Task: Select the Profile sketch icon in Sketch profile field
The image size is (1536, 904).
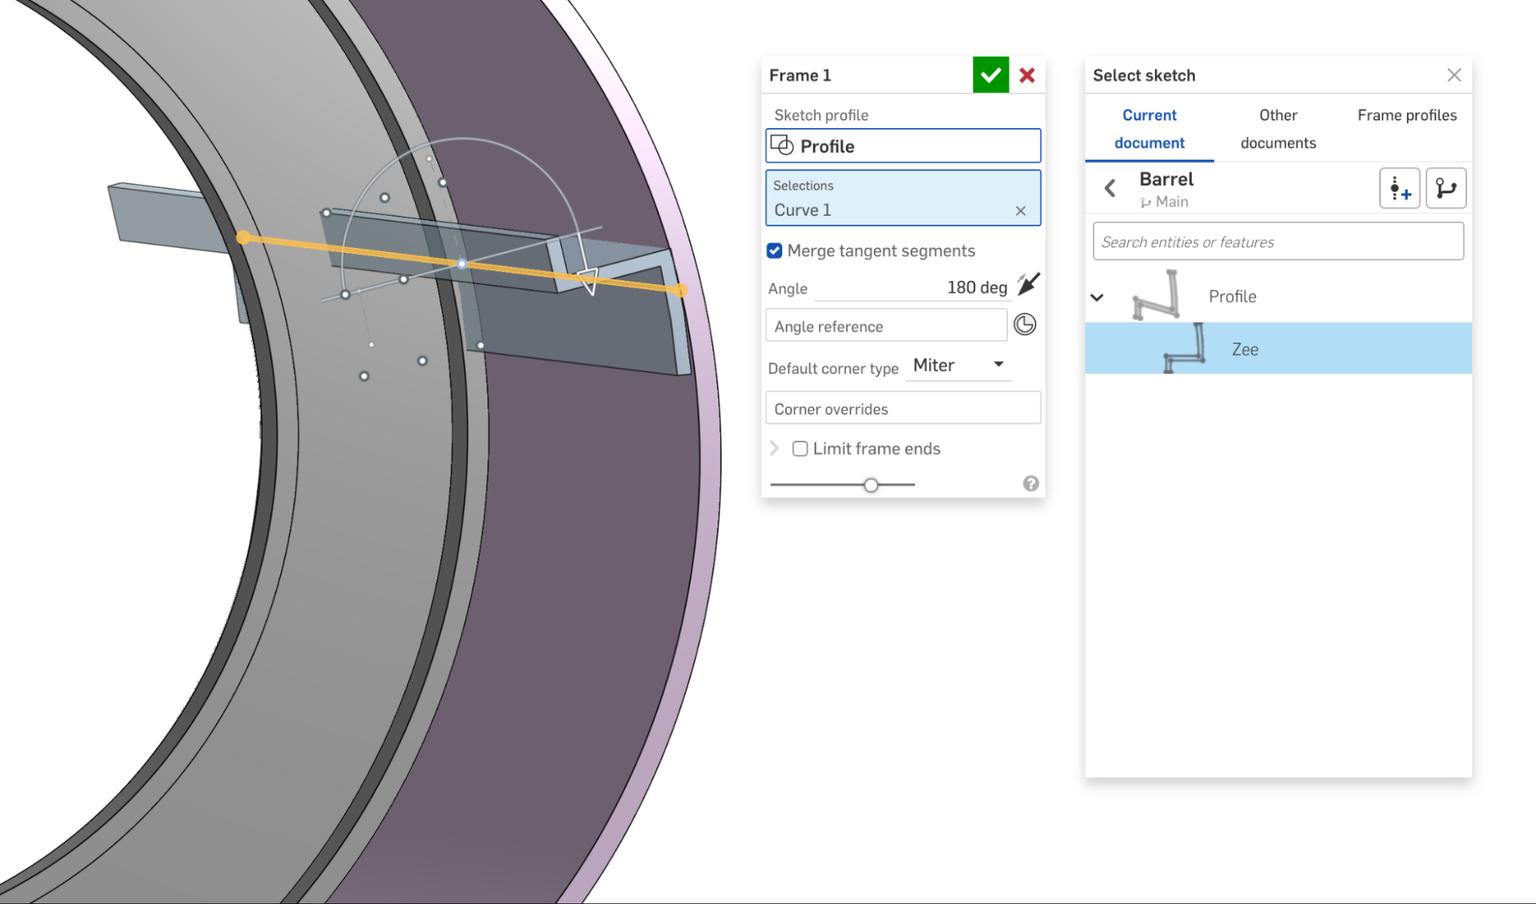Action: tap(782, 146)
